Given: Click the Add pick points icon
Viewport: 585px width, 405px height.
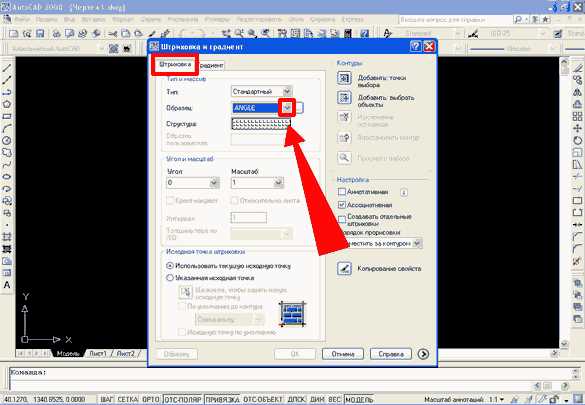Looking at the screenshot, I should pos(344,78).
